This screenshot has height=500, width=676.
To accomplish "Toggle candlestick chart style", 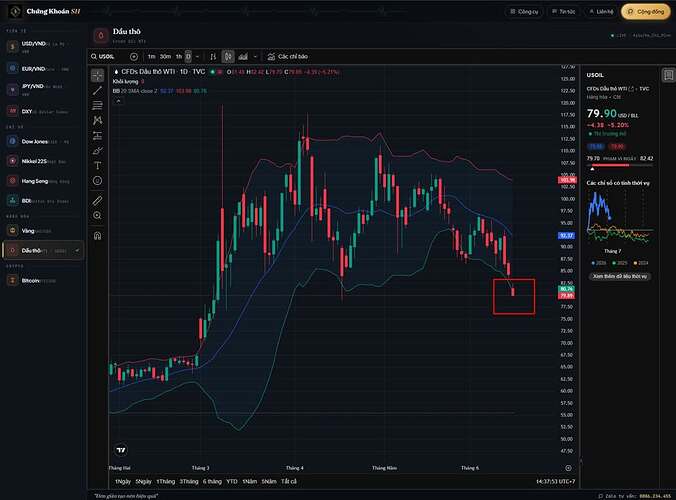I will click(x=228, y=56).
